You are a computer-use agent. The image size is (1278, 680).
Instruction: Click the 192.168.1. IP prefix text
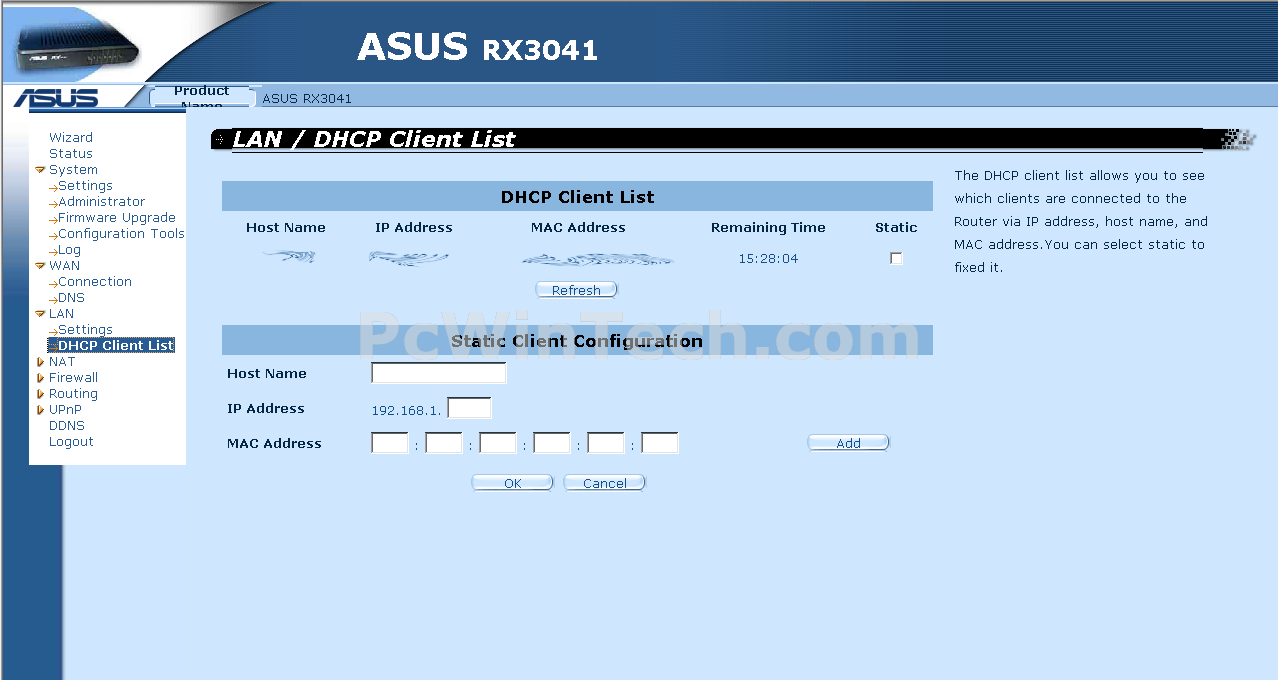coord(406,410)
